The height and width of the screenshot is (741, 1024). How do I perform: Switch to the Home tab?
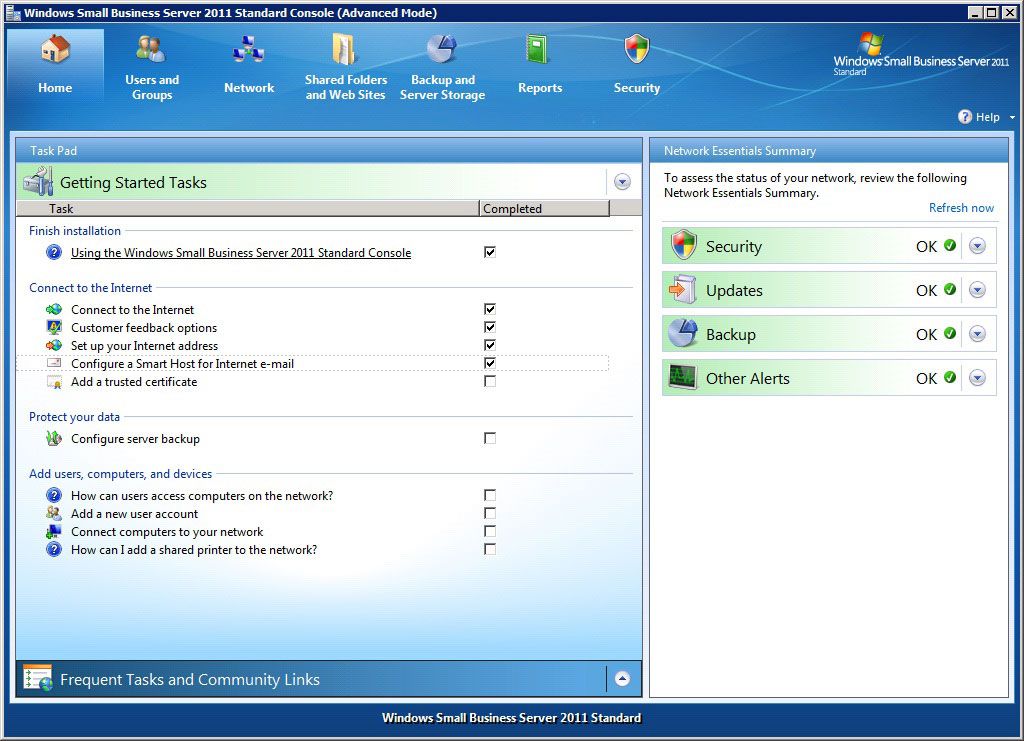point(55,65)
